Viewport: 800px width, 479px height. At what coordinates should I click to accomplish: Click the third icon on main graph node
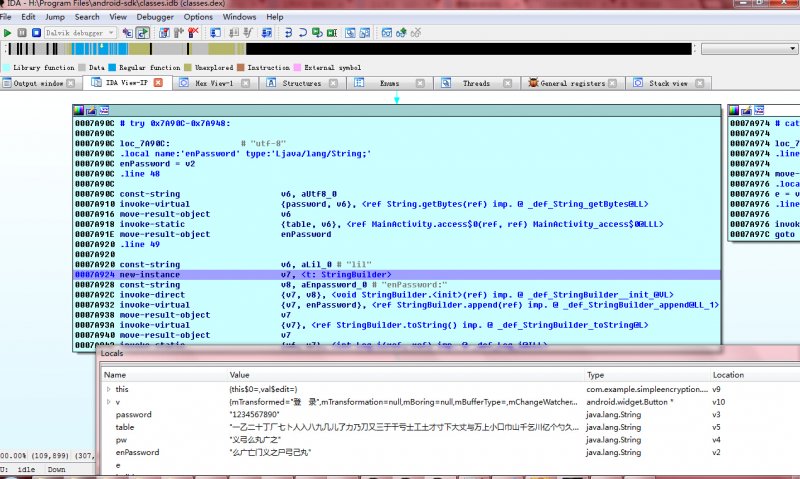point(104,110)
